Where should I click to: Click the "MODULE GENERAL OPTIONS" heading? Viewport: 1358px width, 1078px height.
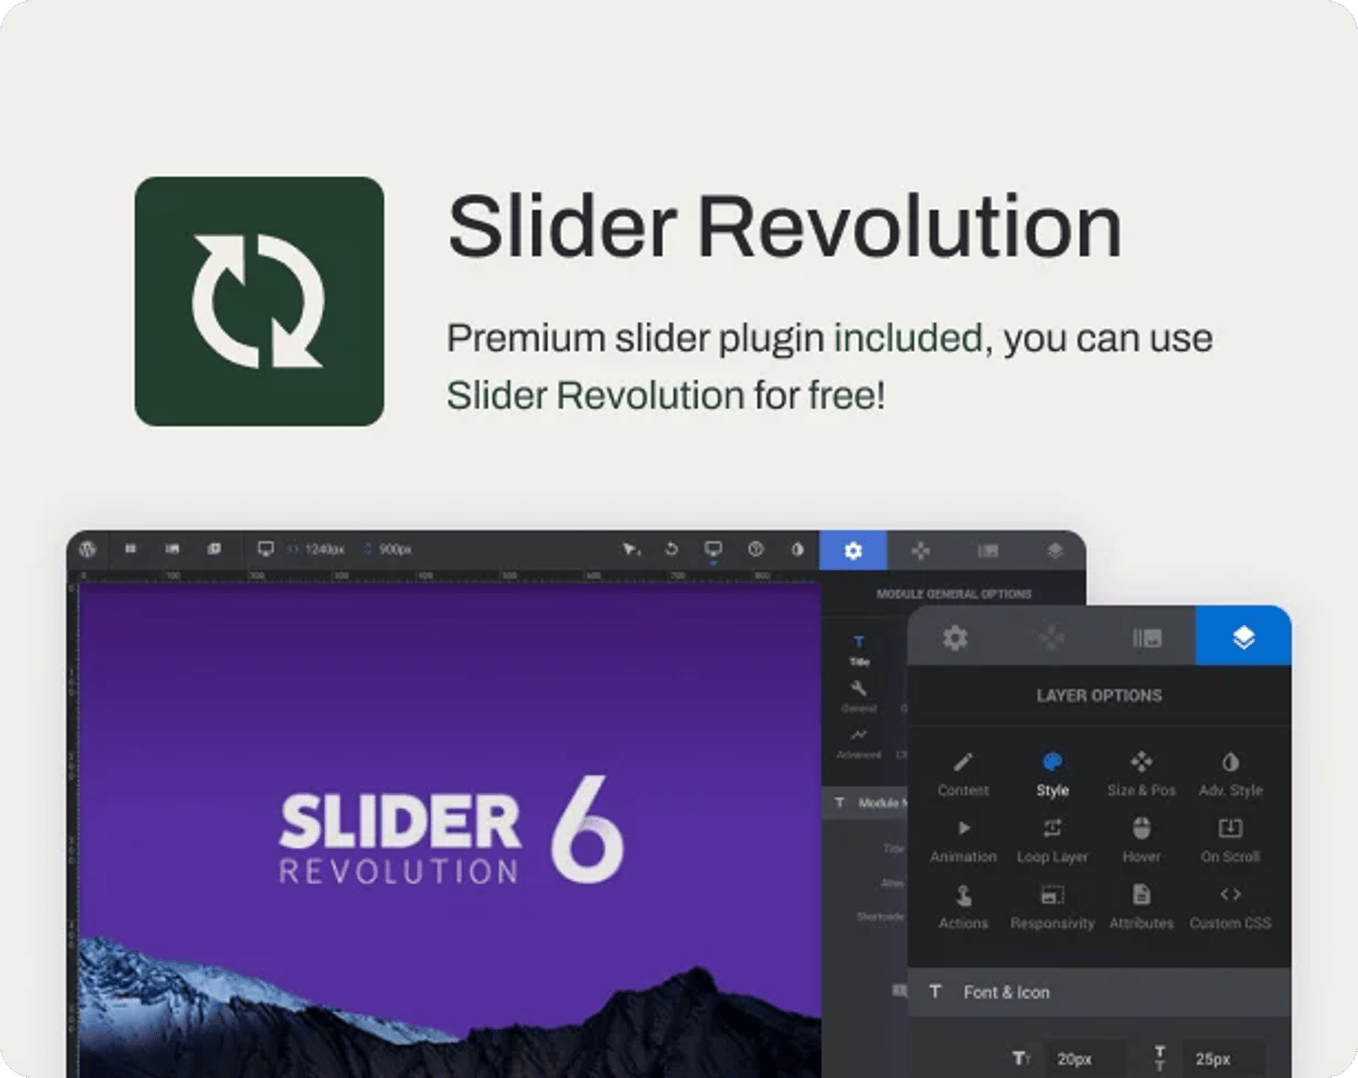[954, 594]
